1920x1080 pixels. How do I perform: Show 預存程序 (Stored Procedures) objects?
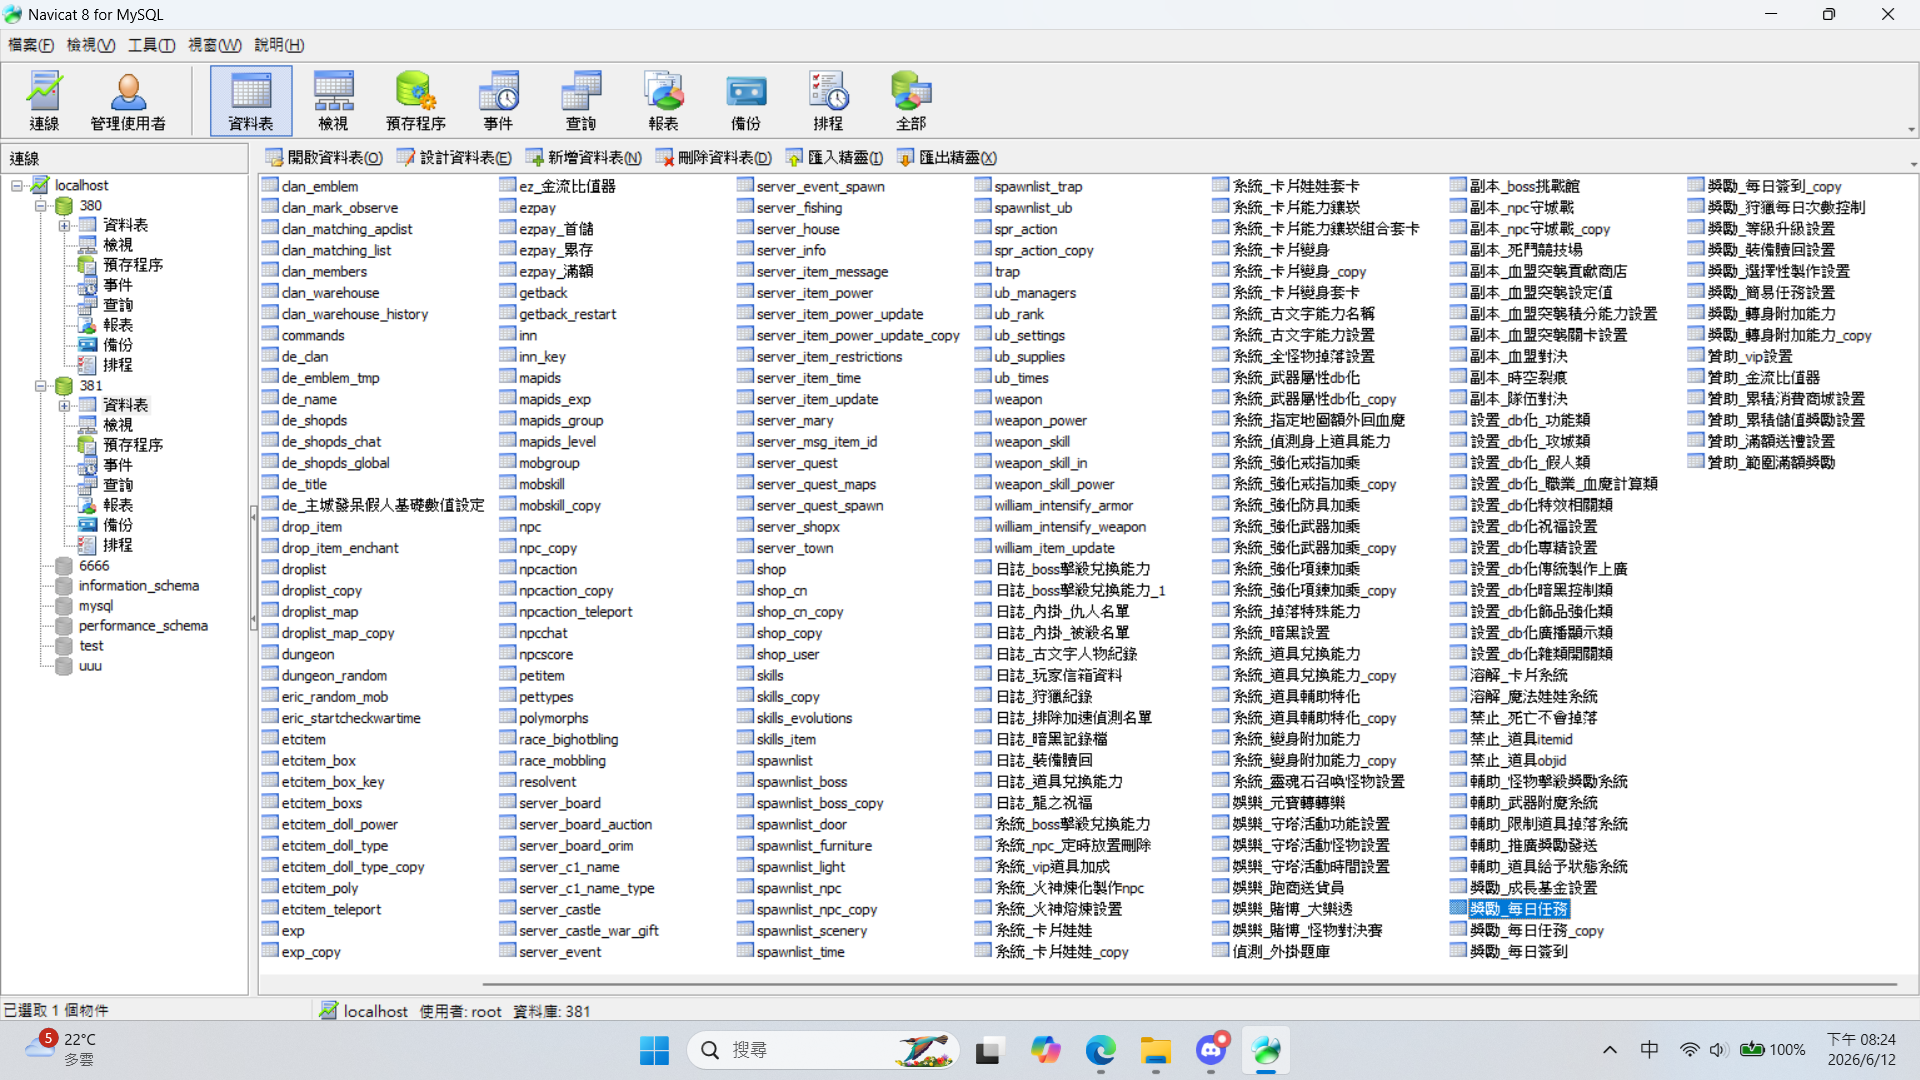point(416,101)
